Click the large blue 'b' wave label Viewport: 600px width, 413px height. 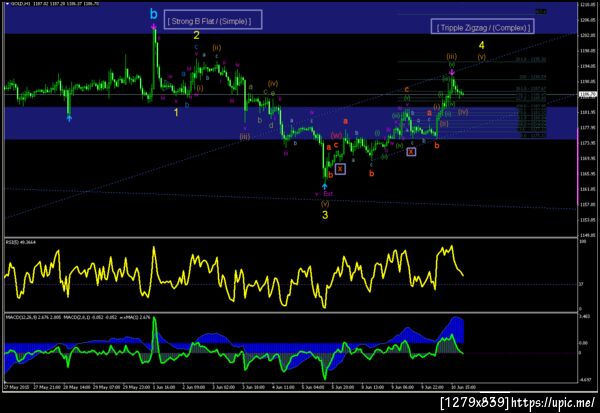click(153, 15)
